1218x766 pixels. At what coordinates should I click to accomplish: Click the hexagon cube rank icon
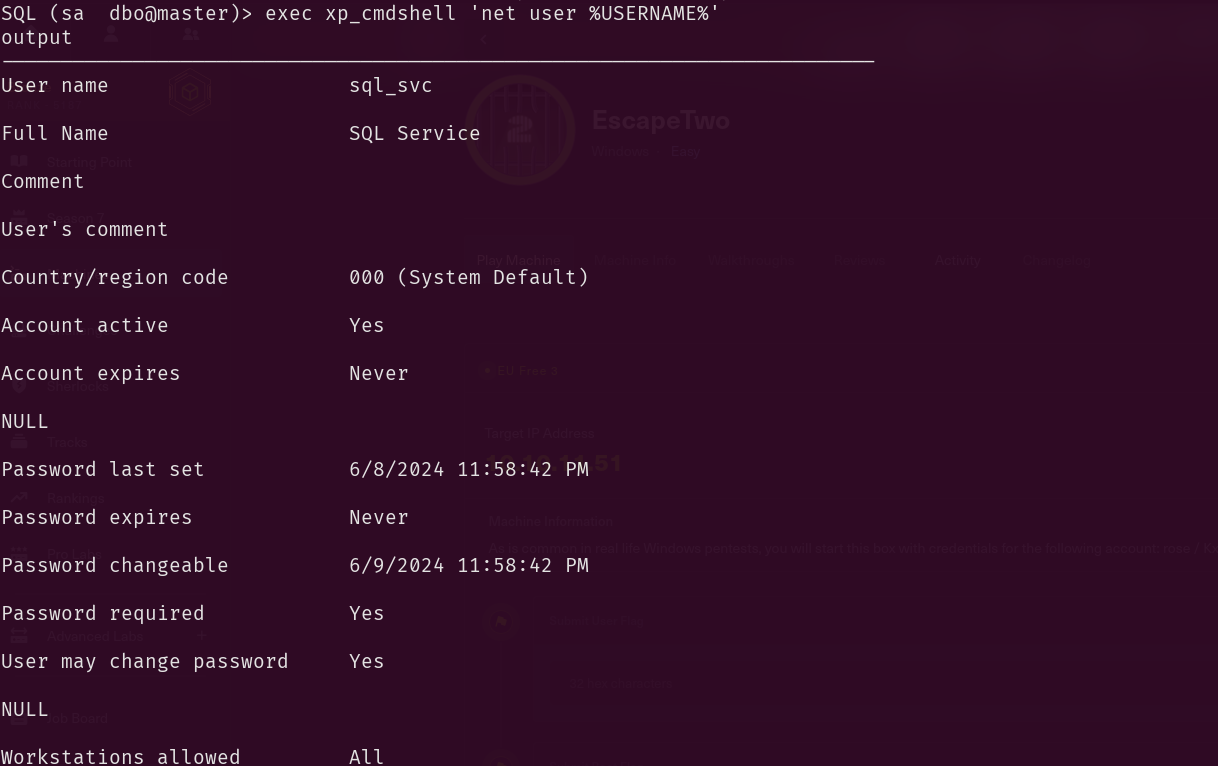[x=189, y=93]
